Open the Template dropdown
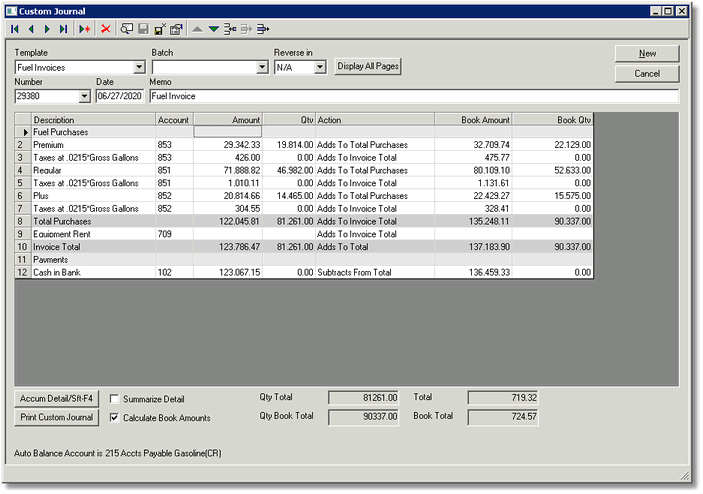 pos(139,68)
